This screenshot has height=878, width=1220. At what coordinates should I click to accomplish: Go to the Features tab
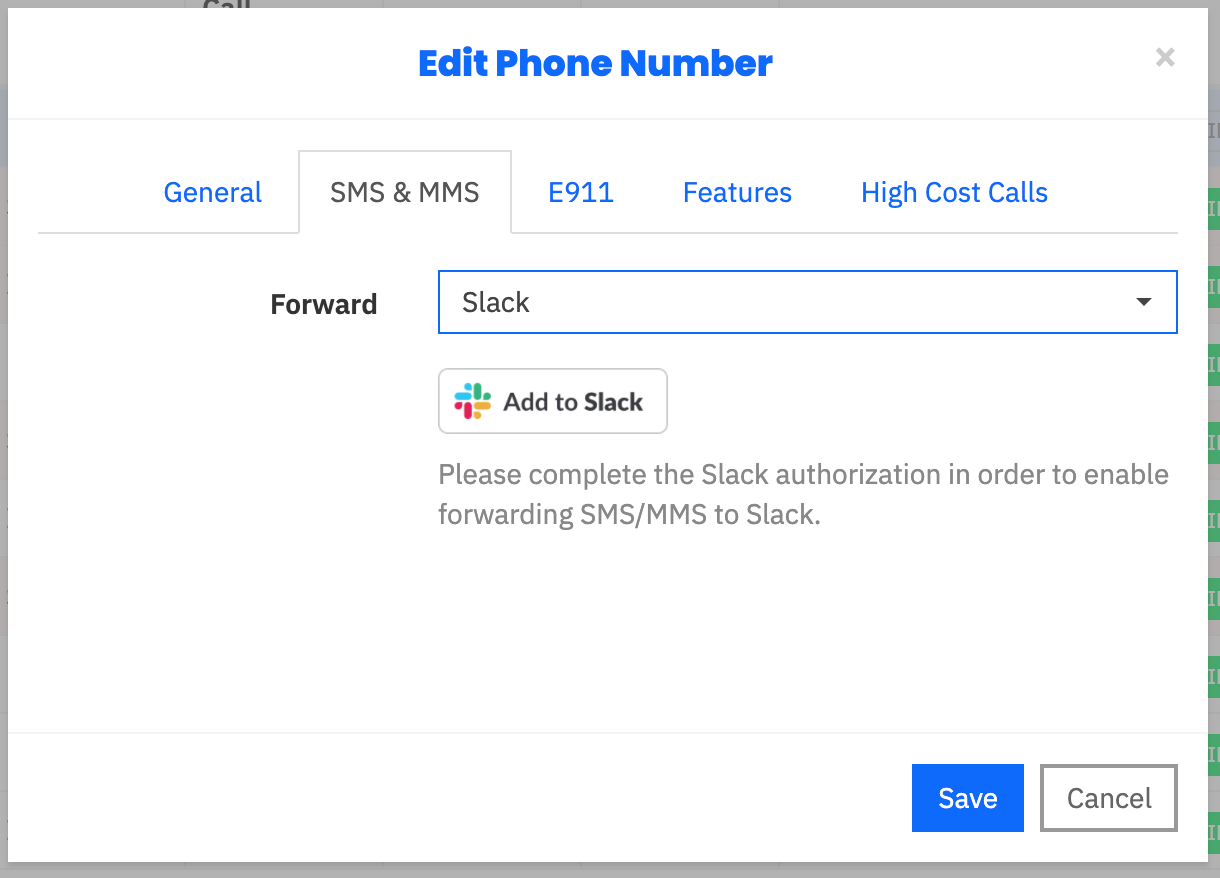tap(737, 192)
